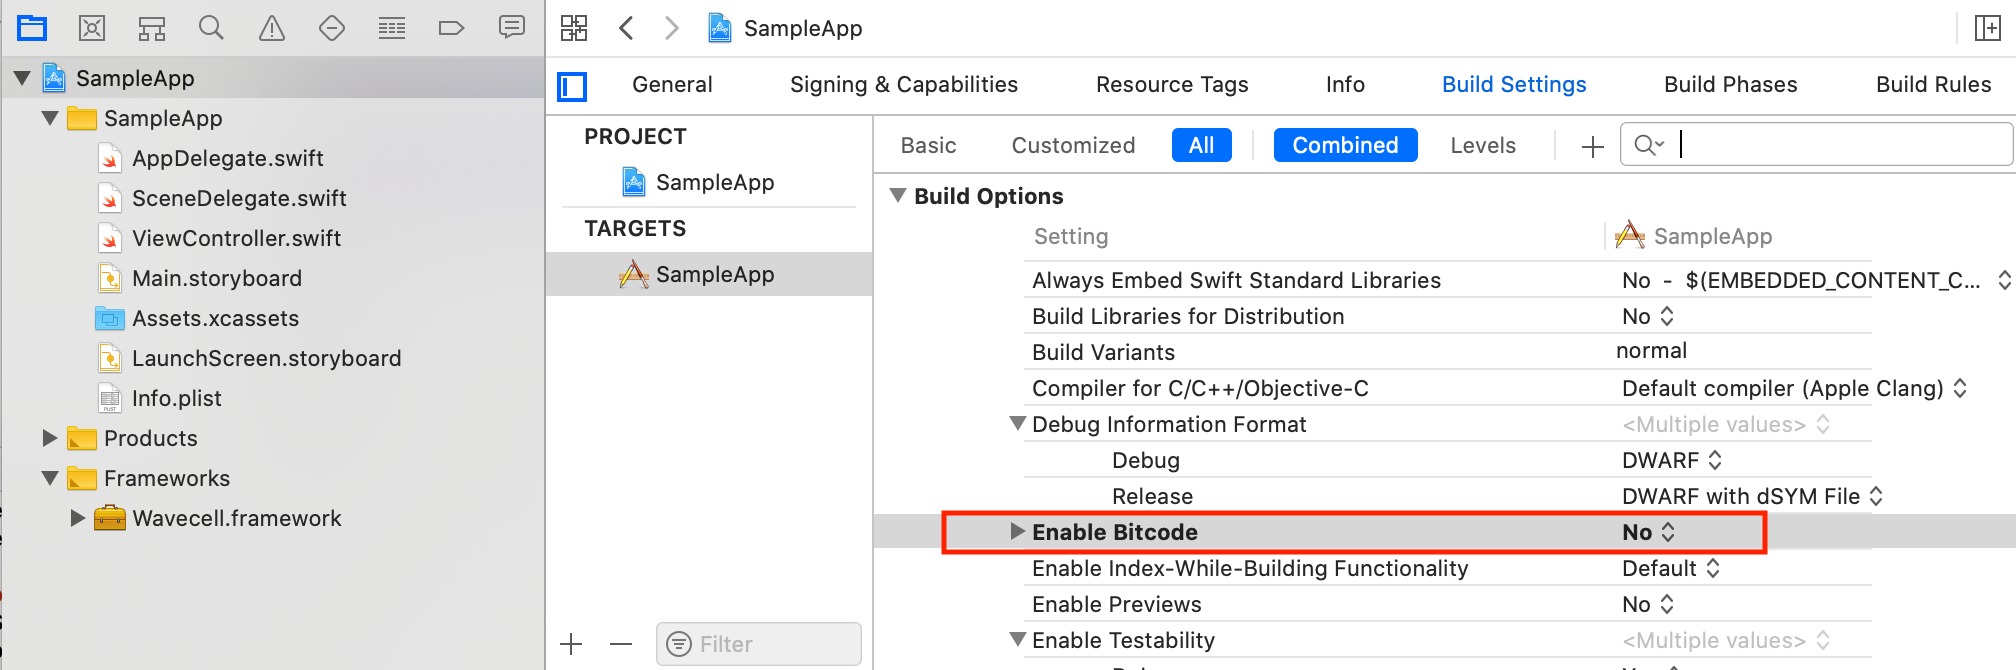Select the Combined view
Screen dimensions: 2016x670
(1345, 146)
